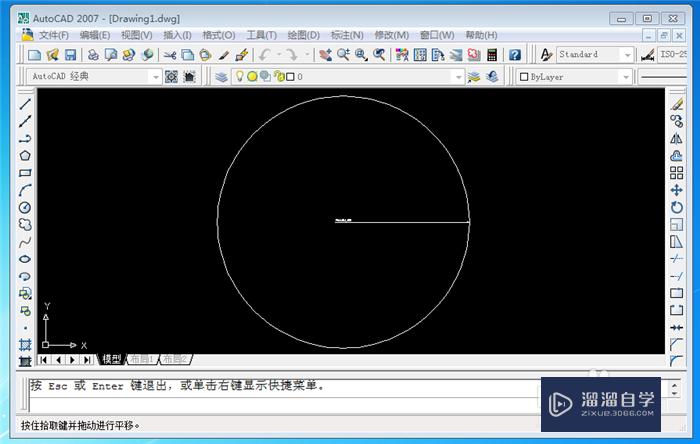This screenshot has height=444, width=700.
Task: Toggle layer 0 freeze sun icon
Action: tap(252, 77)
